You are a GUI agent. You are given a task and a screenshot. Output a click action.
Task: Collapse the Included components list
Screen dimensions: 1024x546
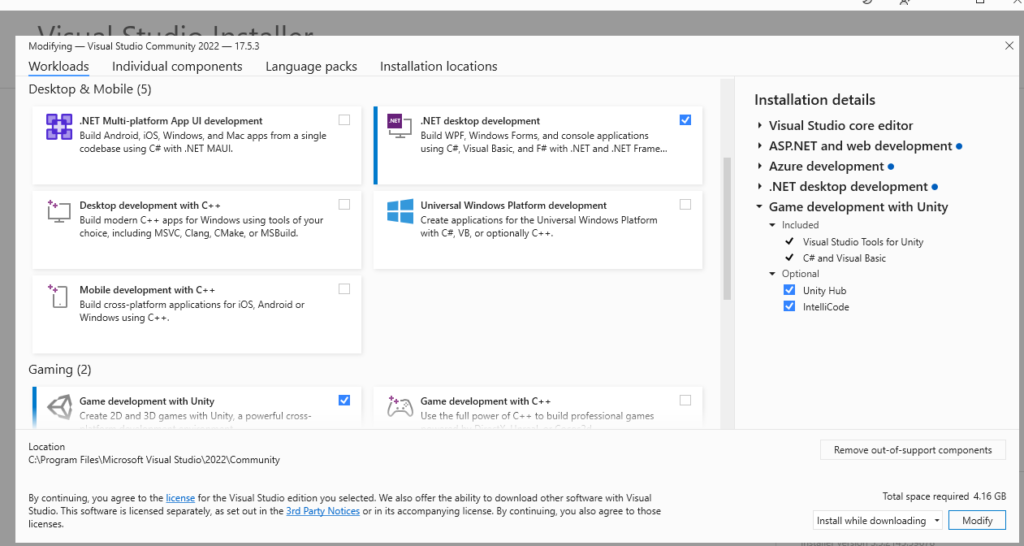(x=773, y=225)
